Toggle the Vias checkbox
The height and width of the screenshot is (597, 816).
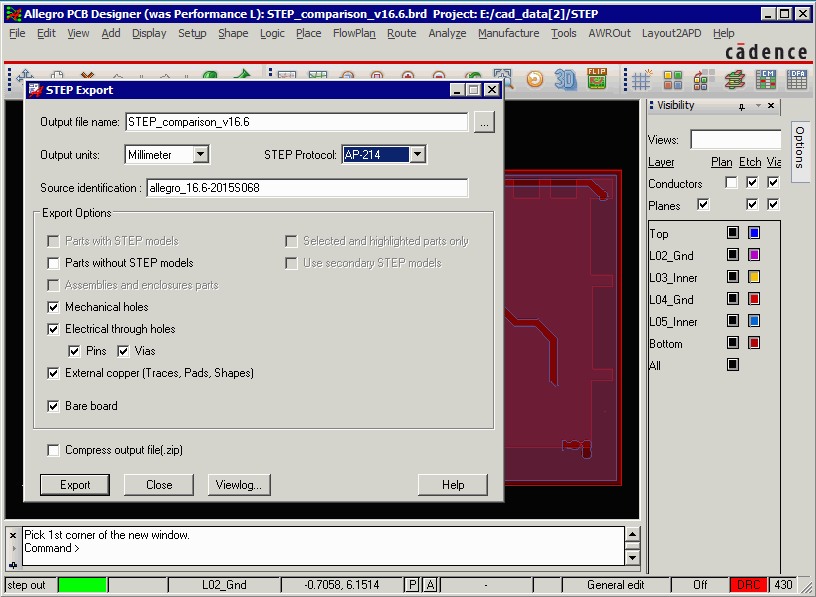pyautogui.click(x=123, y=351)
